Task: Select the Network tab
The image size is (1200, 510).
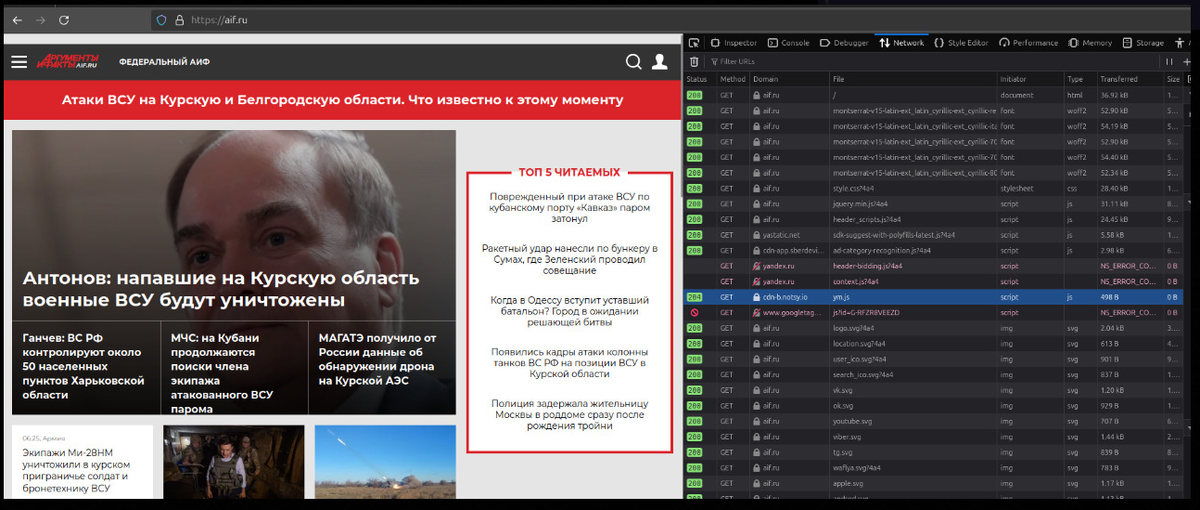Action: point(902,43)
